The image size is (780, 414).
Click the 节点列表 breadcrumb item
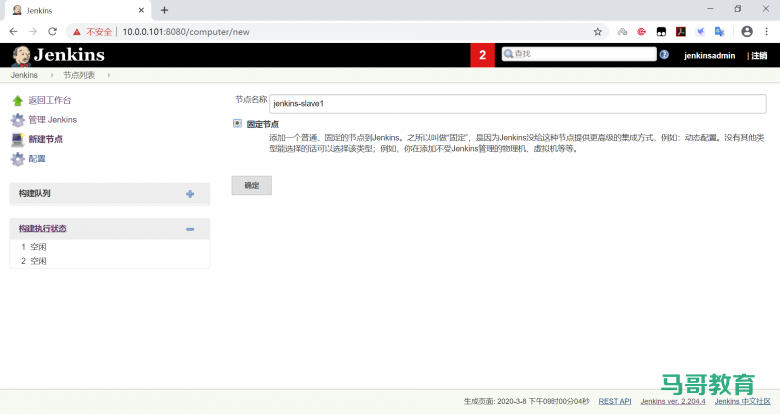[79, 75]
